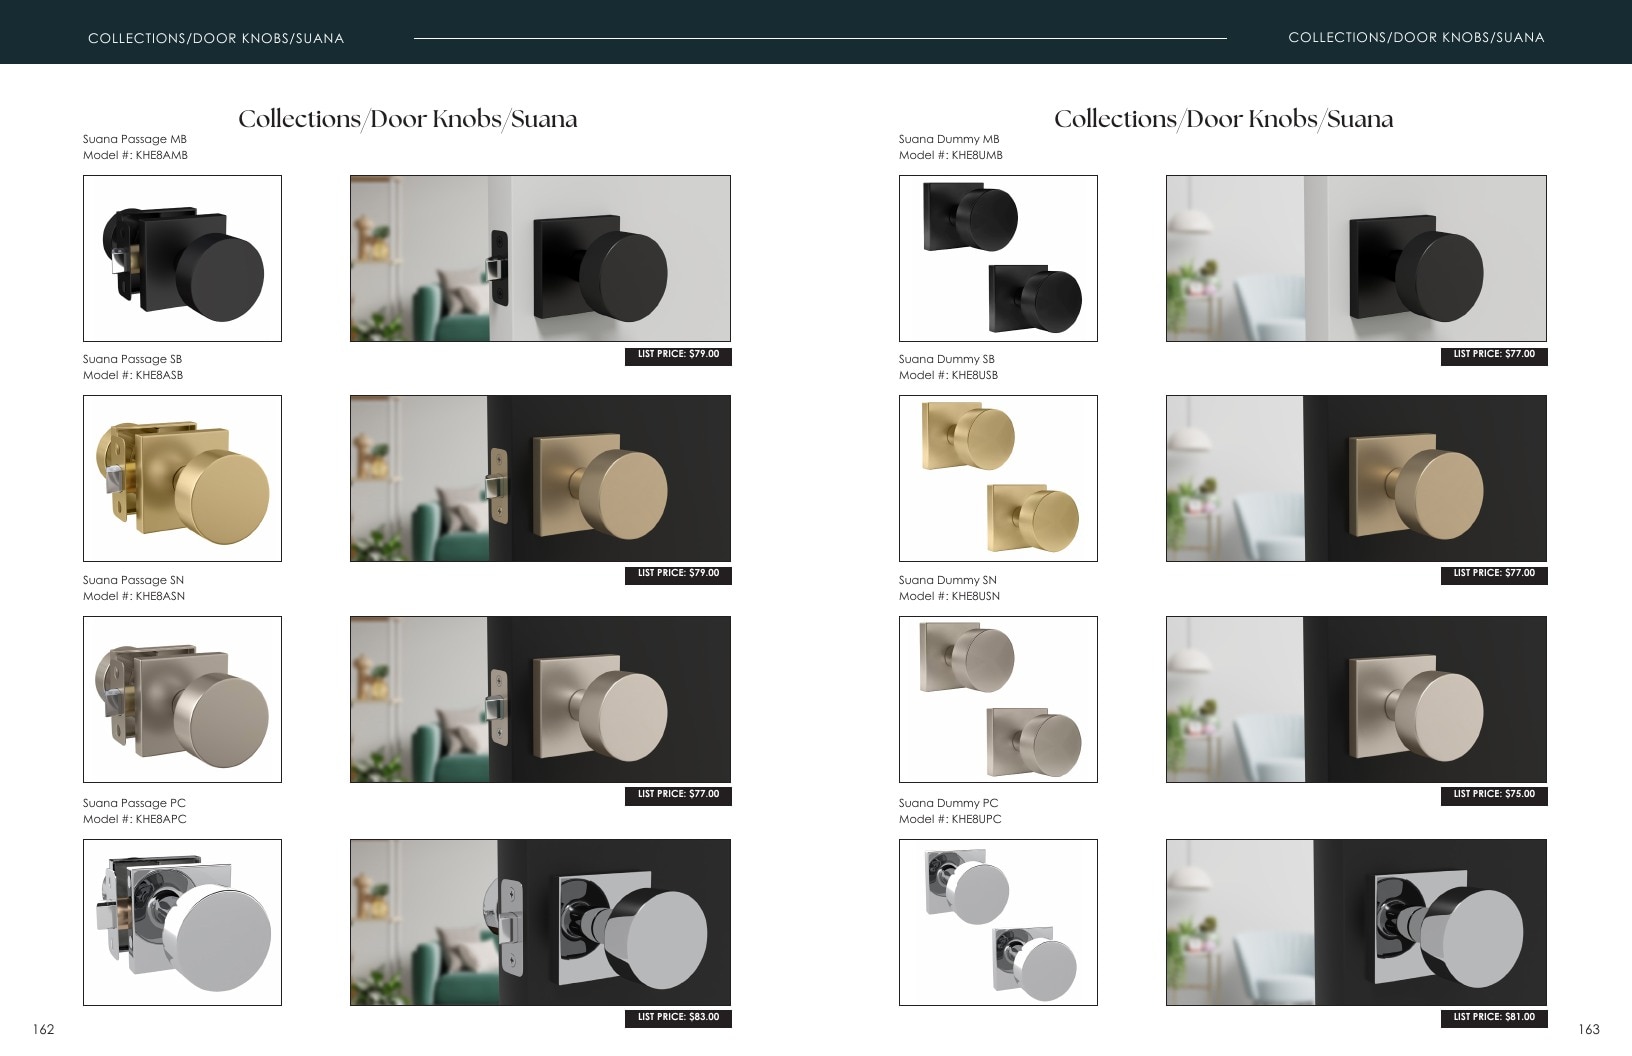
Task: Open the Passage MB lifestyle door photo
Action: coord(540,258)
